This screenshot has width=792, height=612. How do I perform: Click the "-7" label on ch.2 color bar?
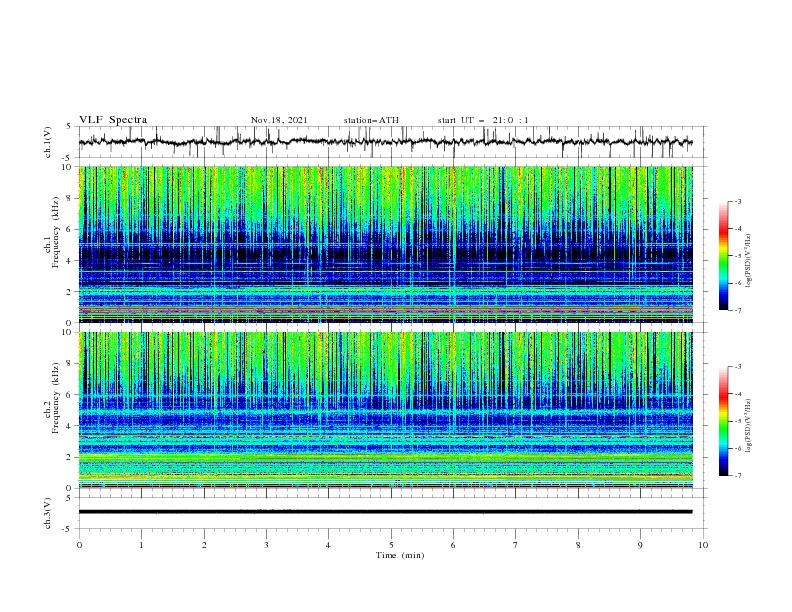pyautogui.click(x=738, y=476)
